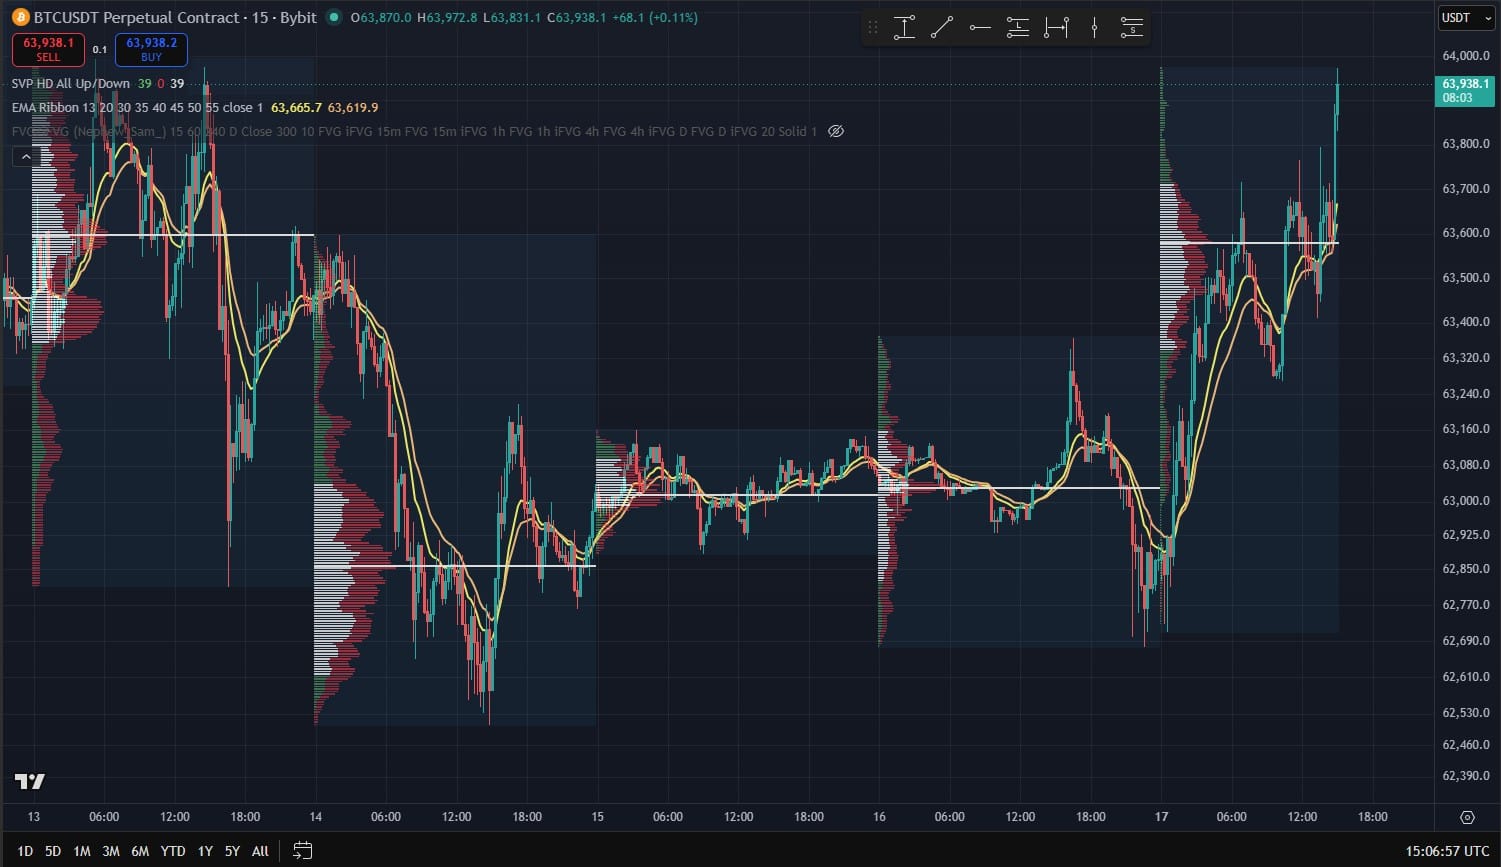This screenshot has height=867, width=1501.
Task: Click the close value C63,938.1 in header
Action: 575,17
